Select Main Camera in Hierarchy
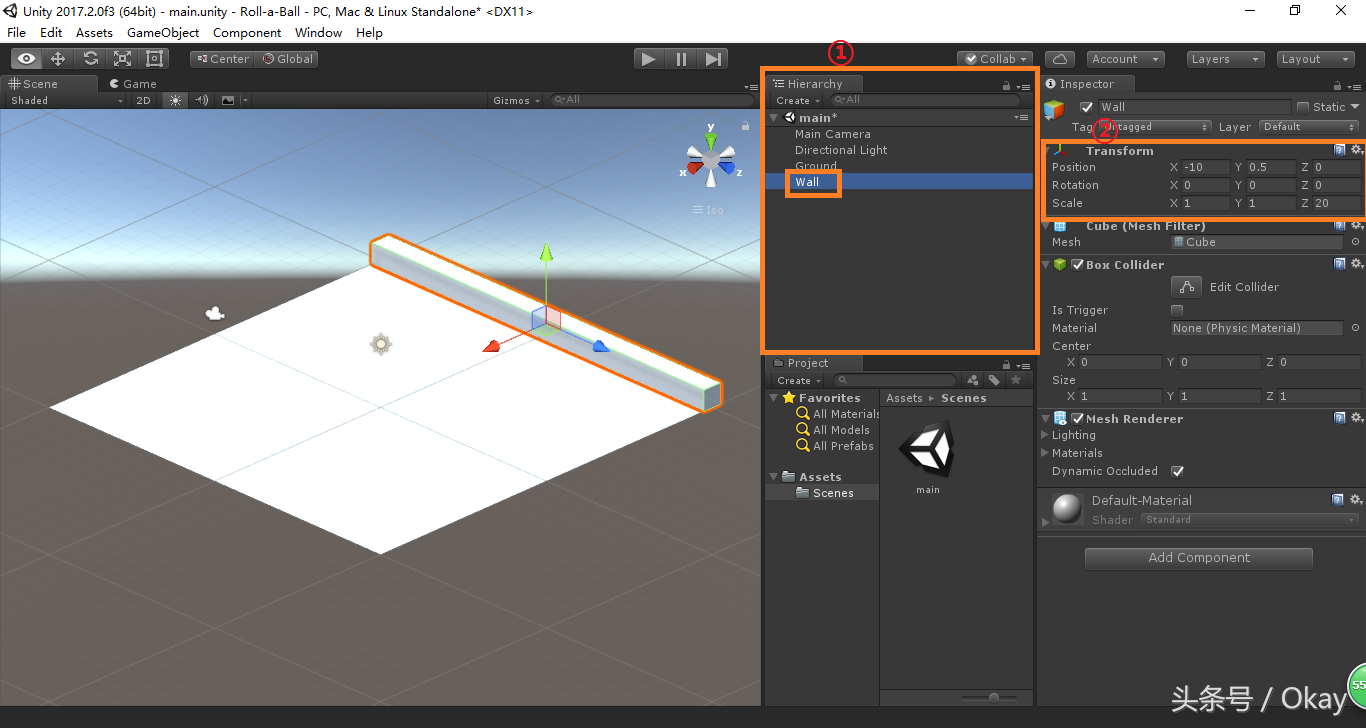The height and width of the screenshot is (728, 1366). coord(832,134)
